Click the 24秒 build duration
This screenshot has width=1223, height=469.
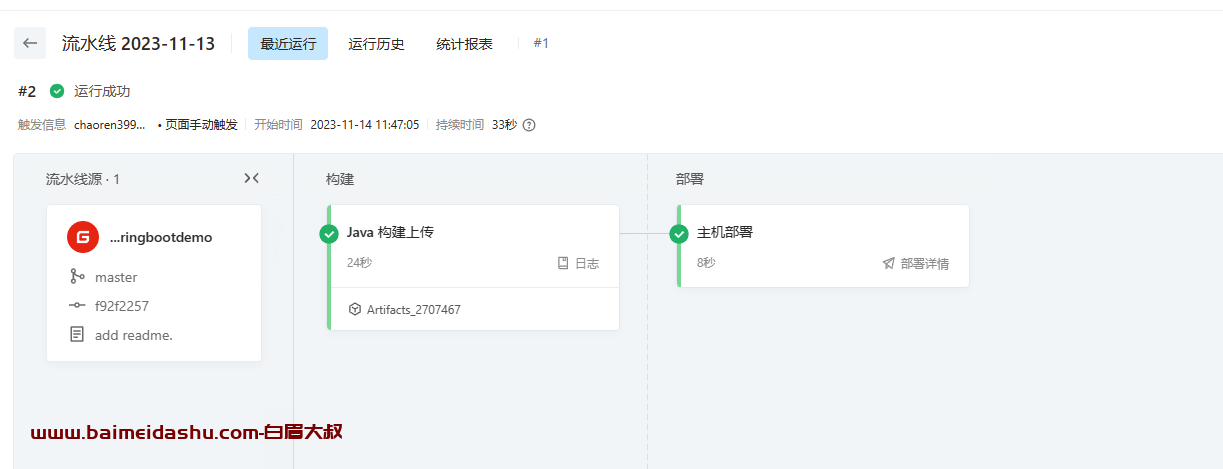coord(359,263)
